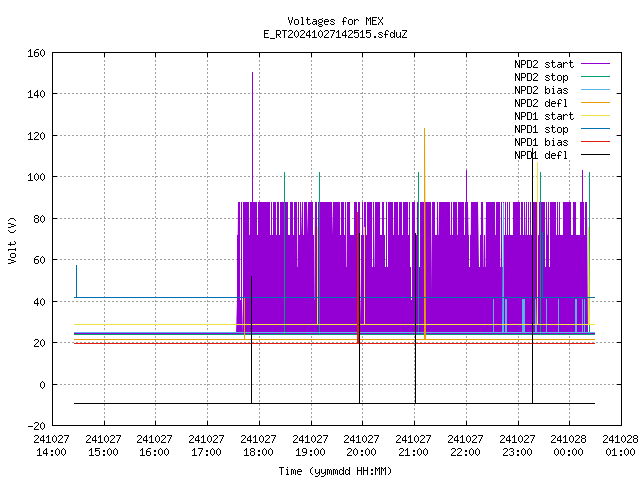Image resolution: width=640 pixels, height=480 pixels.
Task: Click the y-axis tick label 0
Action: (42, 385)
